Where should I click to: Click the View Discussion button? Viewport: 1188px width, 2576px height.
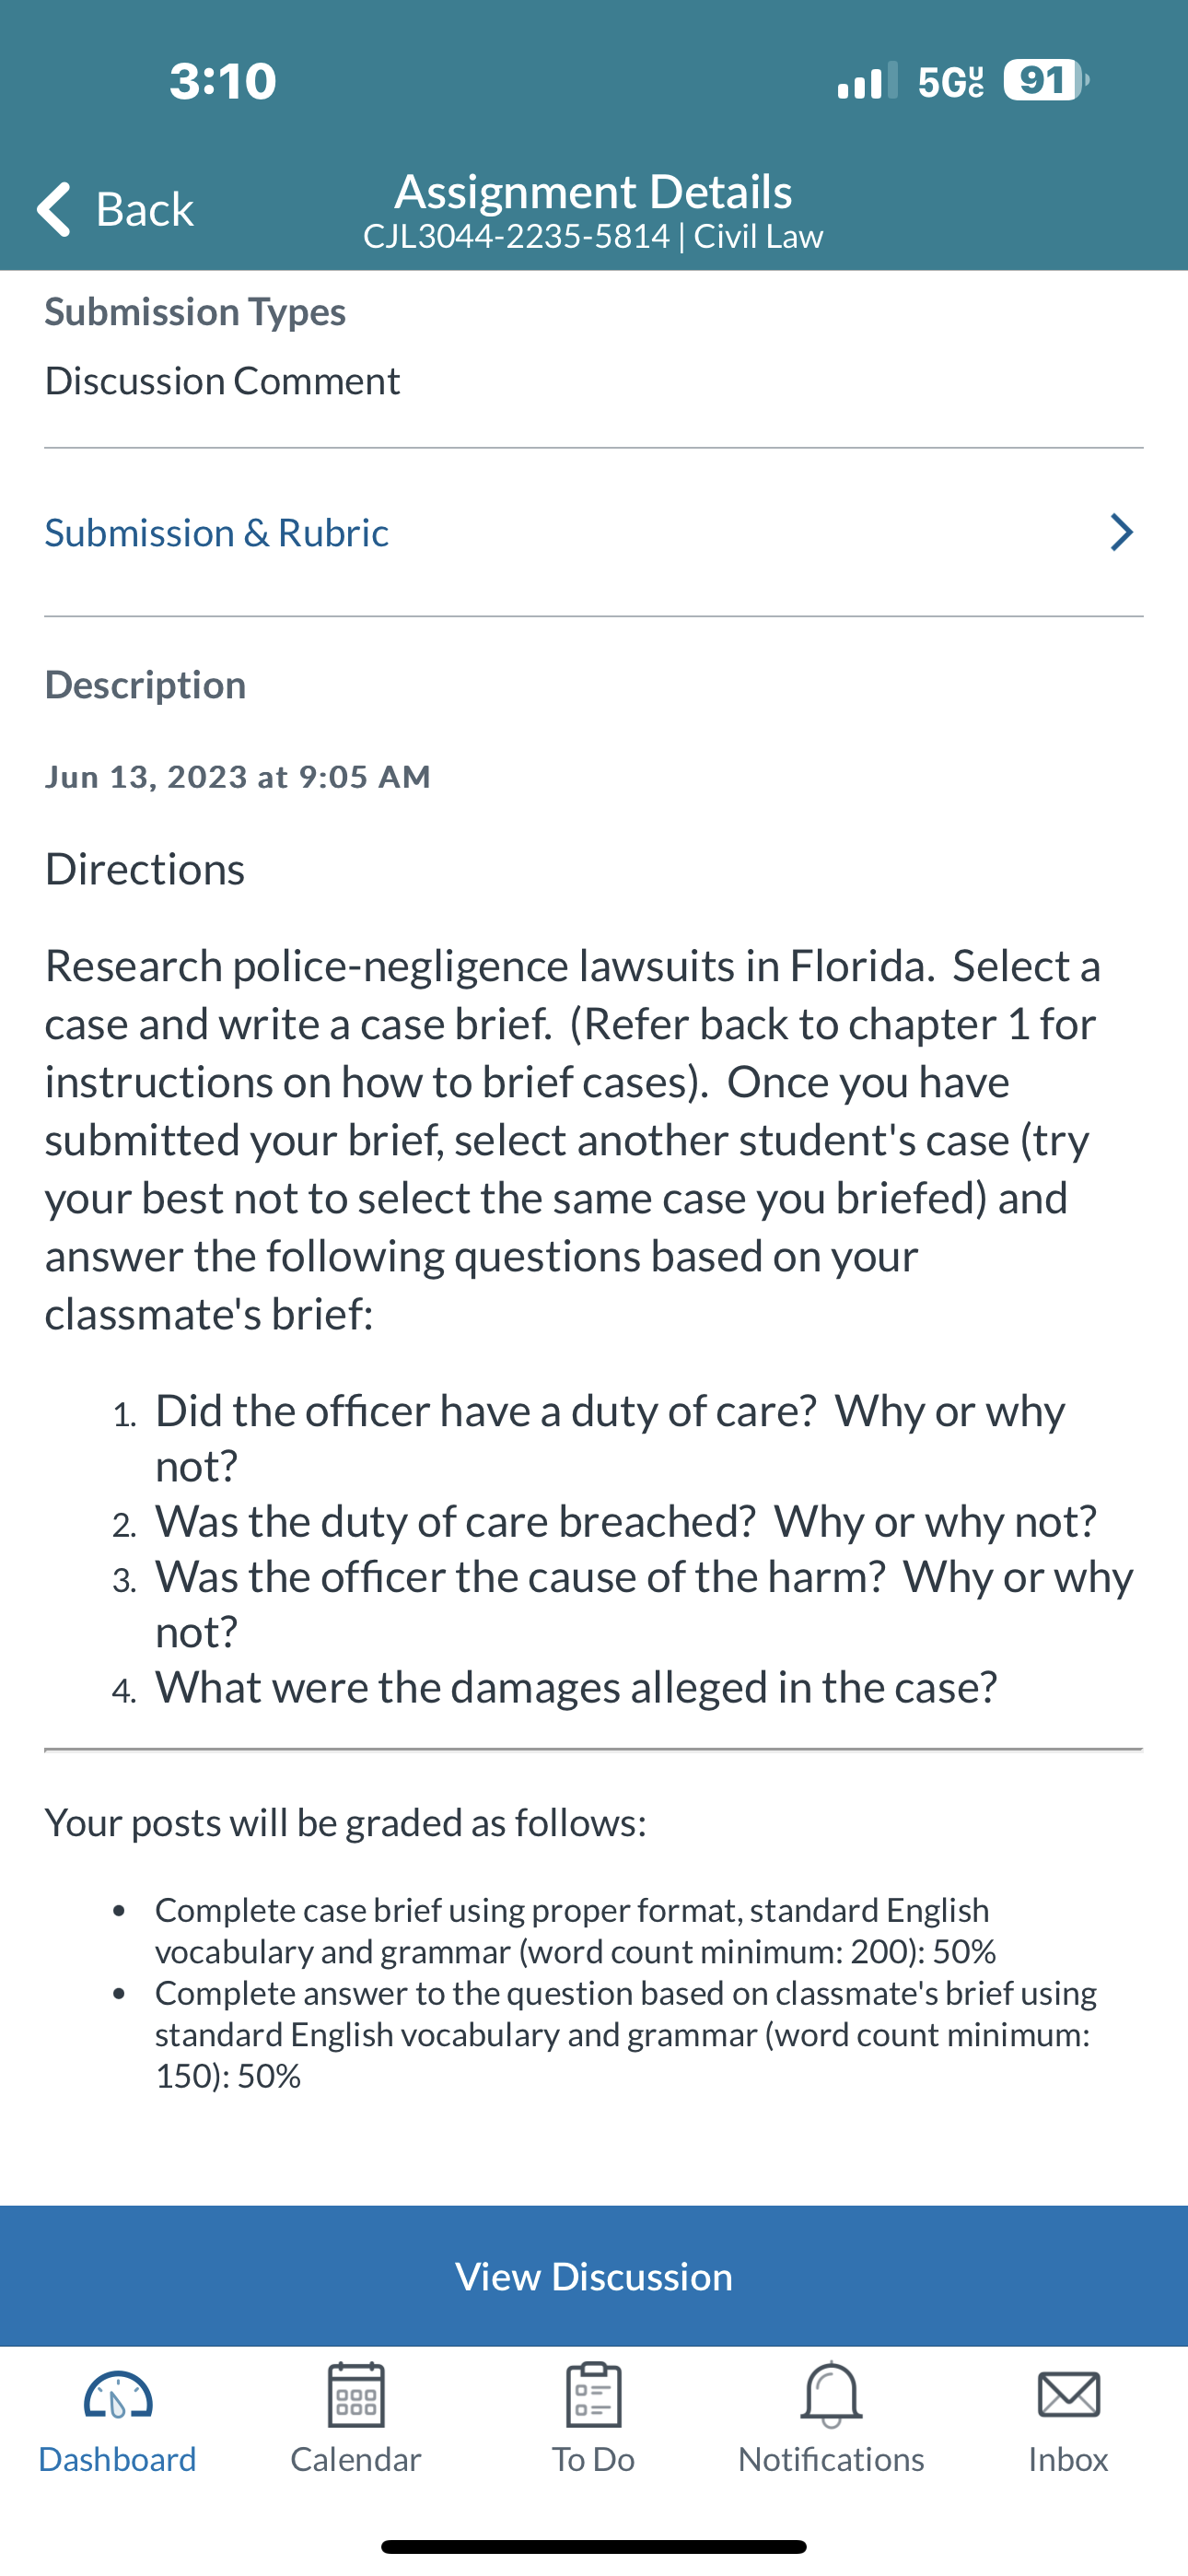point(594,2276)
